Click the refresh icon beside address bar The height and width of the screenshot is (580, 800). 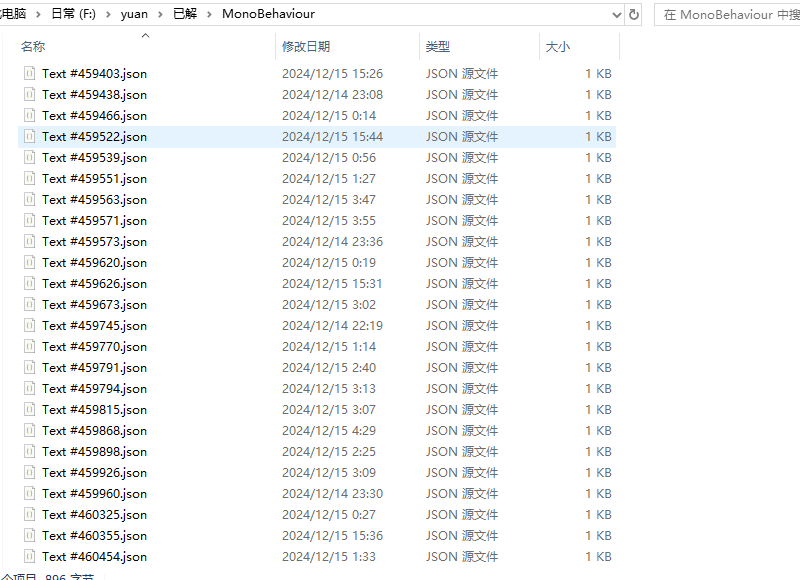point(633,15)
